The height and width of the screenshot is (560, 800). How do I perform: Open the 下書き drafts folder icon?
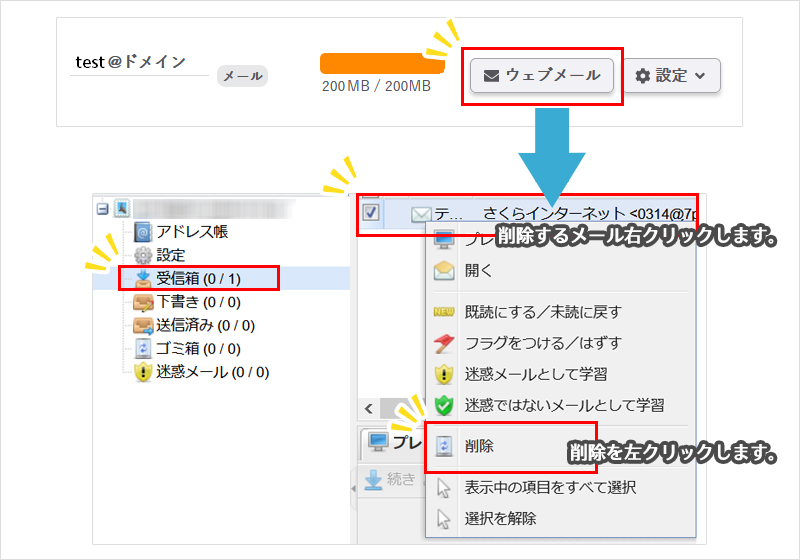click(x=143, y=301)
